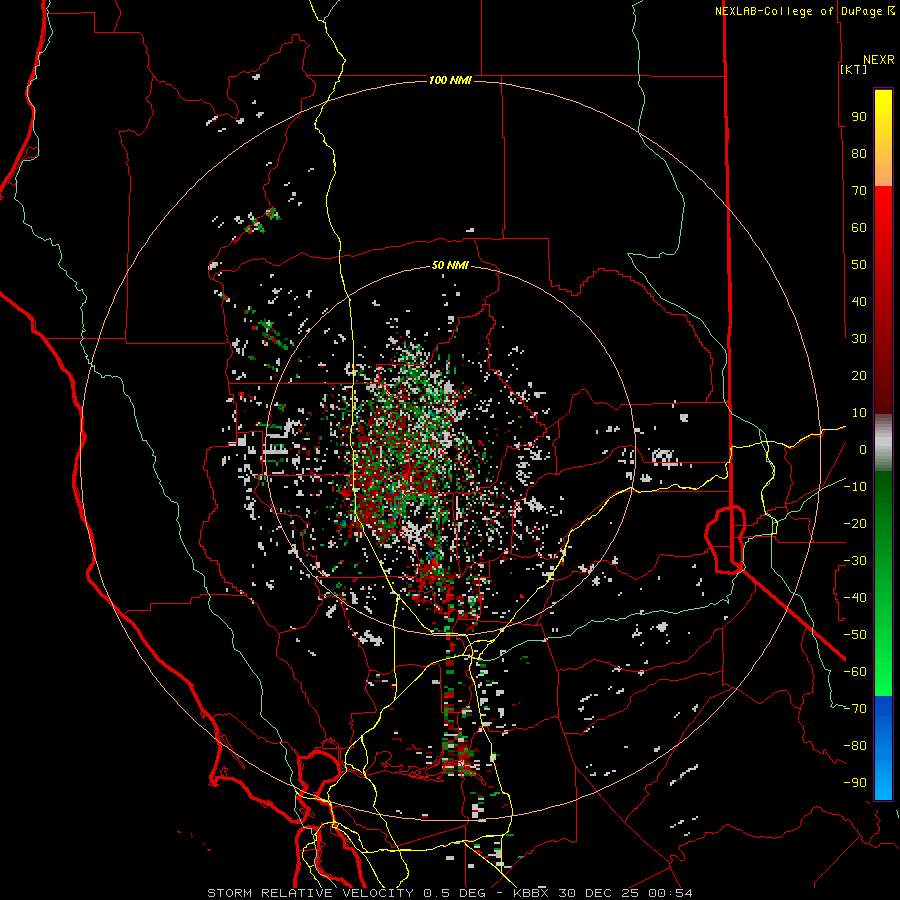Pick the gray zero-velocity segment of color bar
Image resolution: width=900 pixels, height=900 pixels.
(883, 443)
